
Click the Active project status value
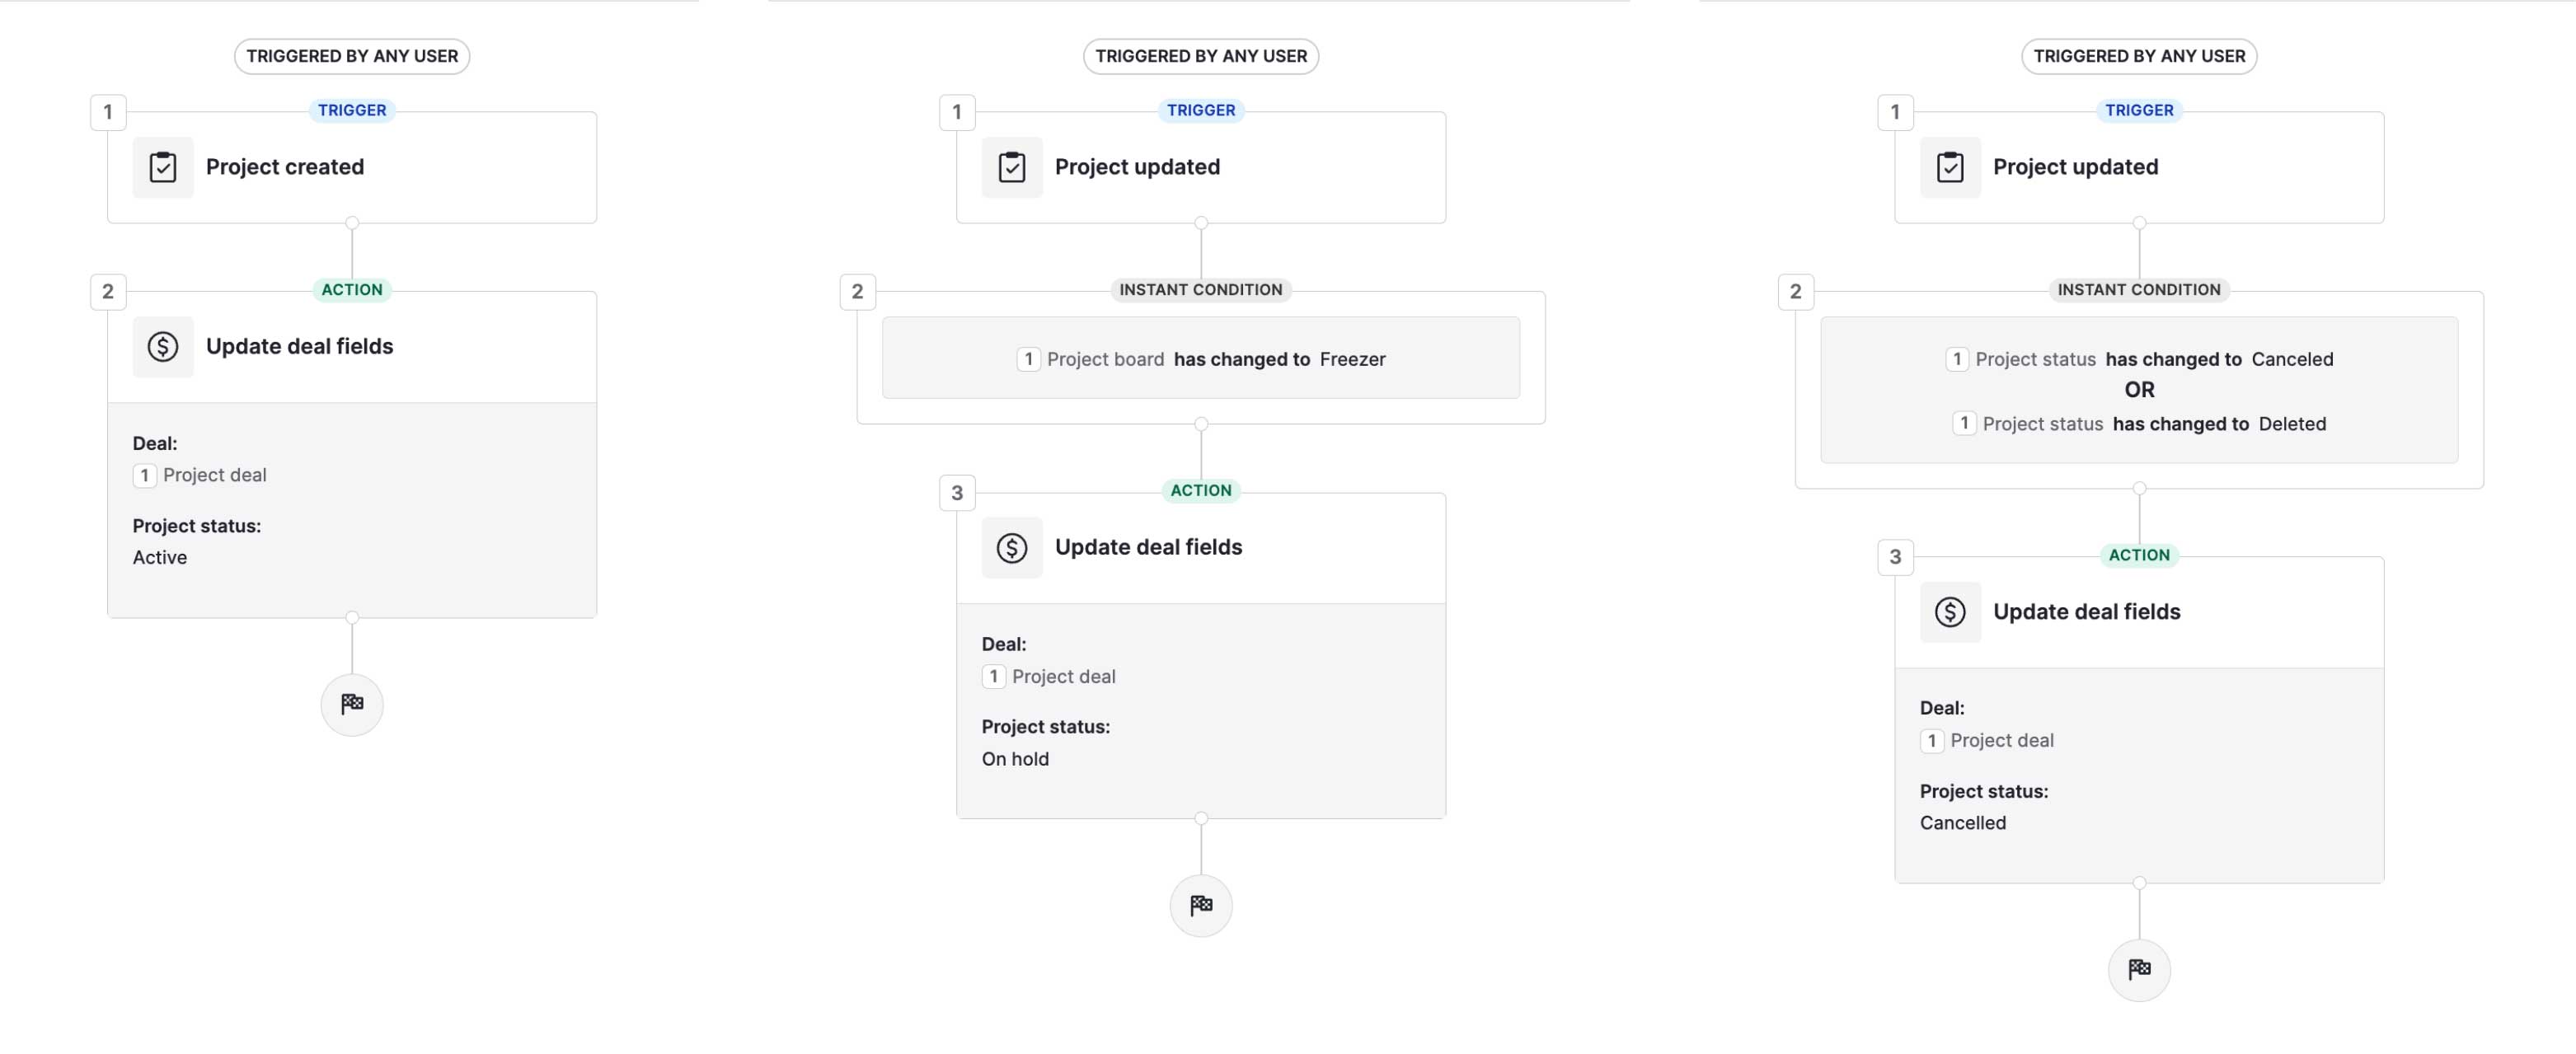pos(160,558)
